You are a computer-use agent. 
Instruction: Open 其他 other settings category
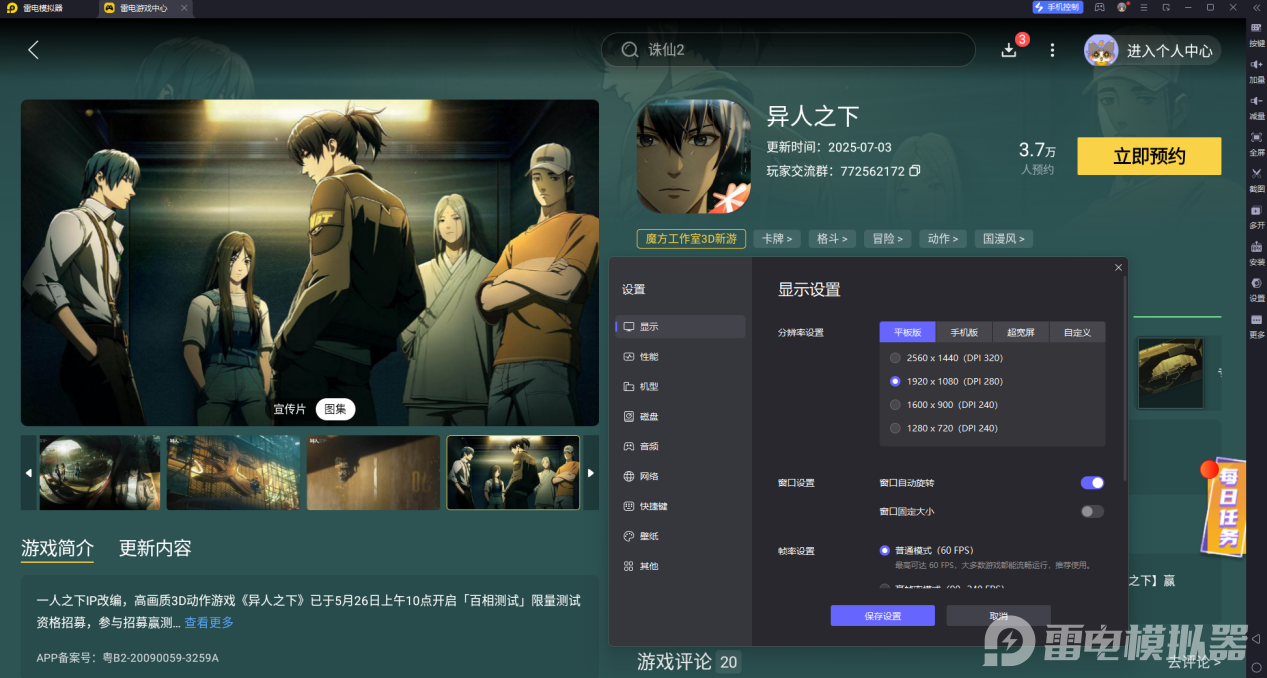(x=680, y=566)
